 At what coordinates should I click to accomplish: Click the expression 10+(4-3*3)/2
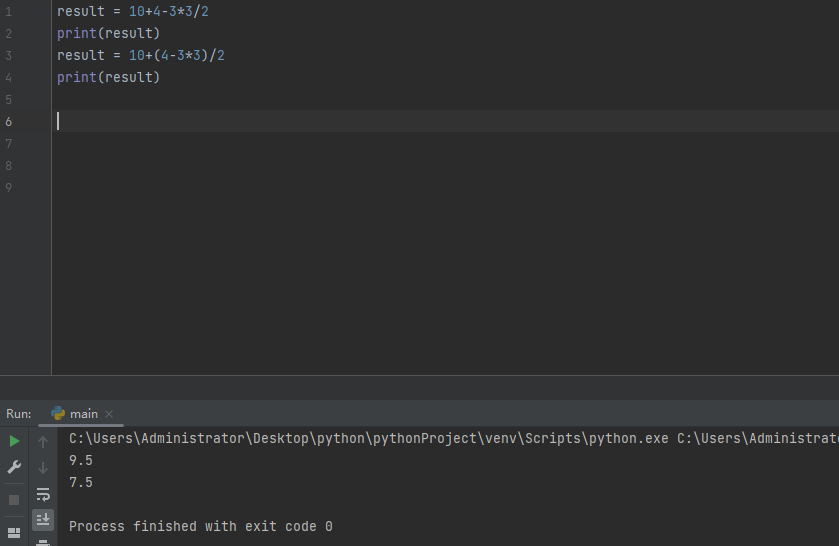[177, 55]
